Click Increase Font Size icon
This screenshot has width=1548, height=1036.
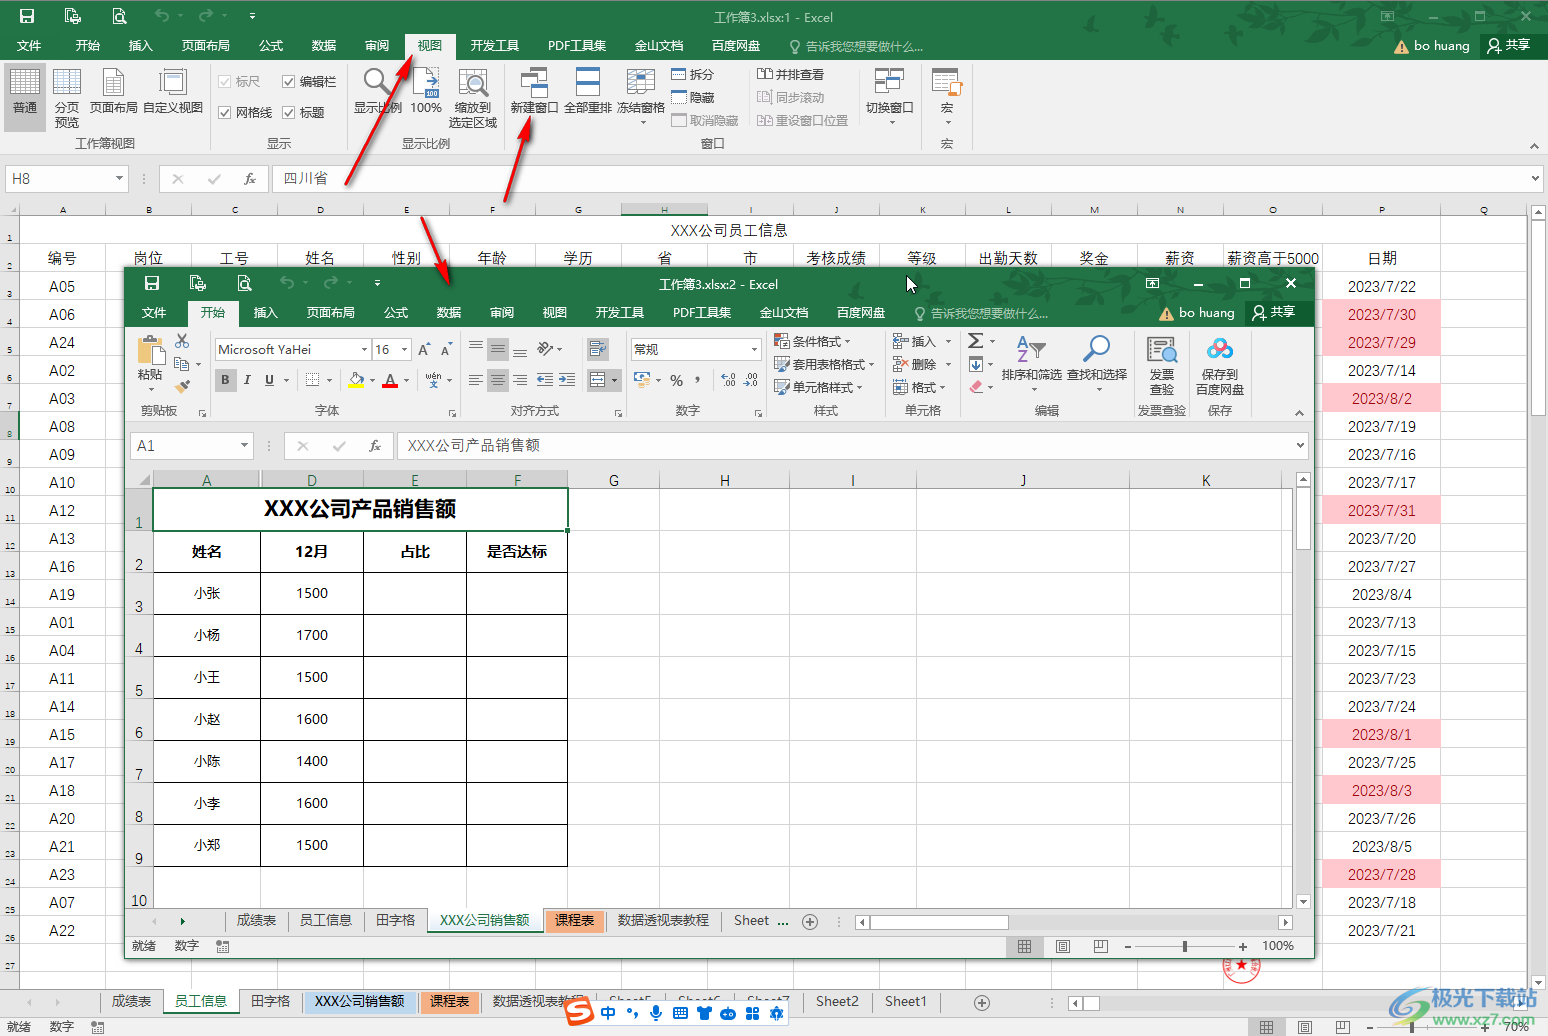pyautogui.click(x=424, y=349)
